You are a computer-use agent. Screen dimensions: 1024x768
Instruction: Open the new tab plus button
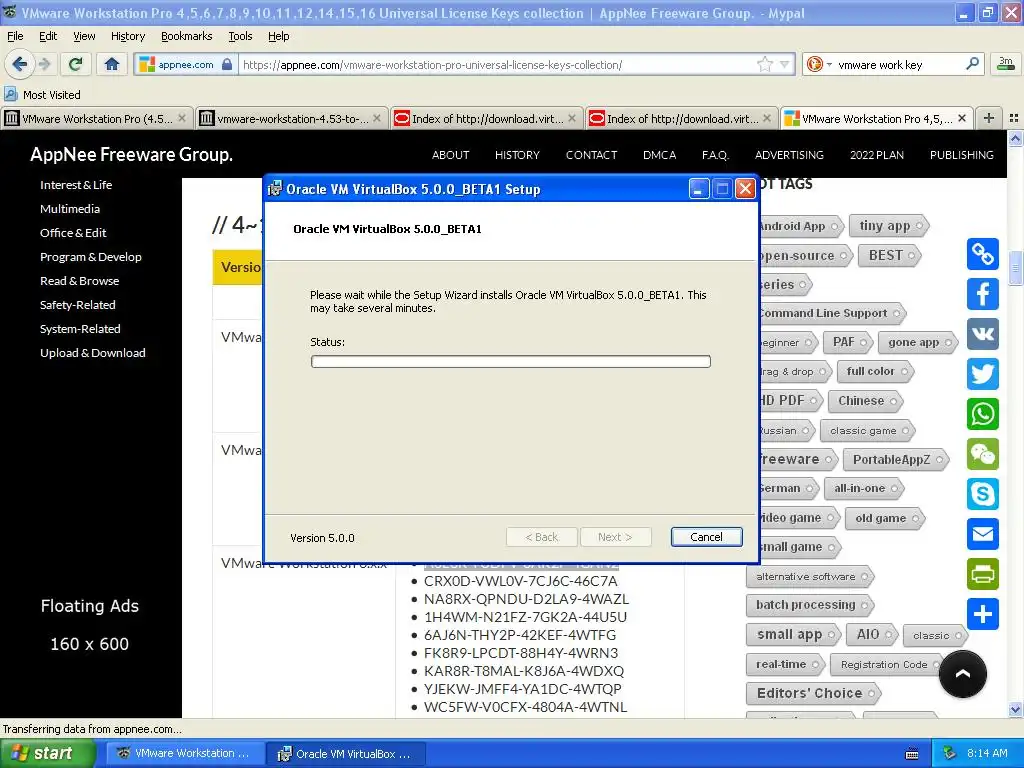[989, 118]
